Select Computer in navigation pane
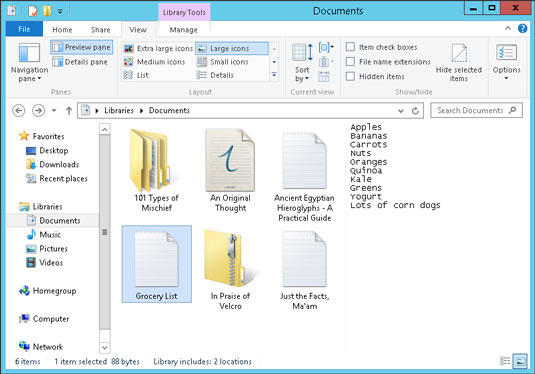Screen dimensions: 535x374 (x=44, y=319)
